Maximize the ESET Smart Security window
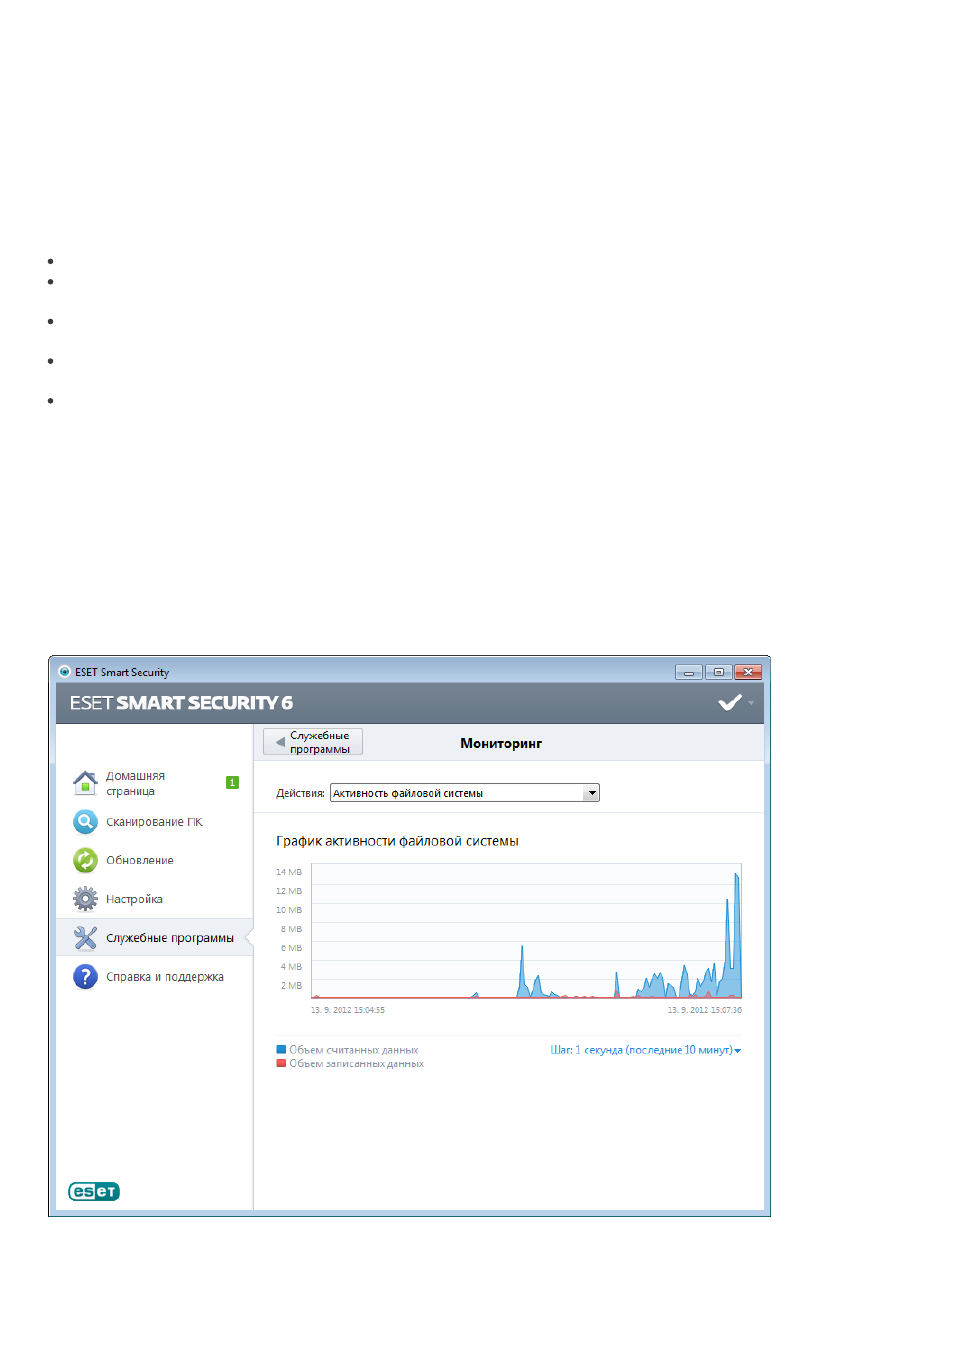Screen dimensions: 954x1350 coord(718,672)
